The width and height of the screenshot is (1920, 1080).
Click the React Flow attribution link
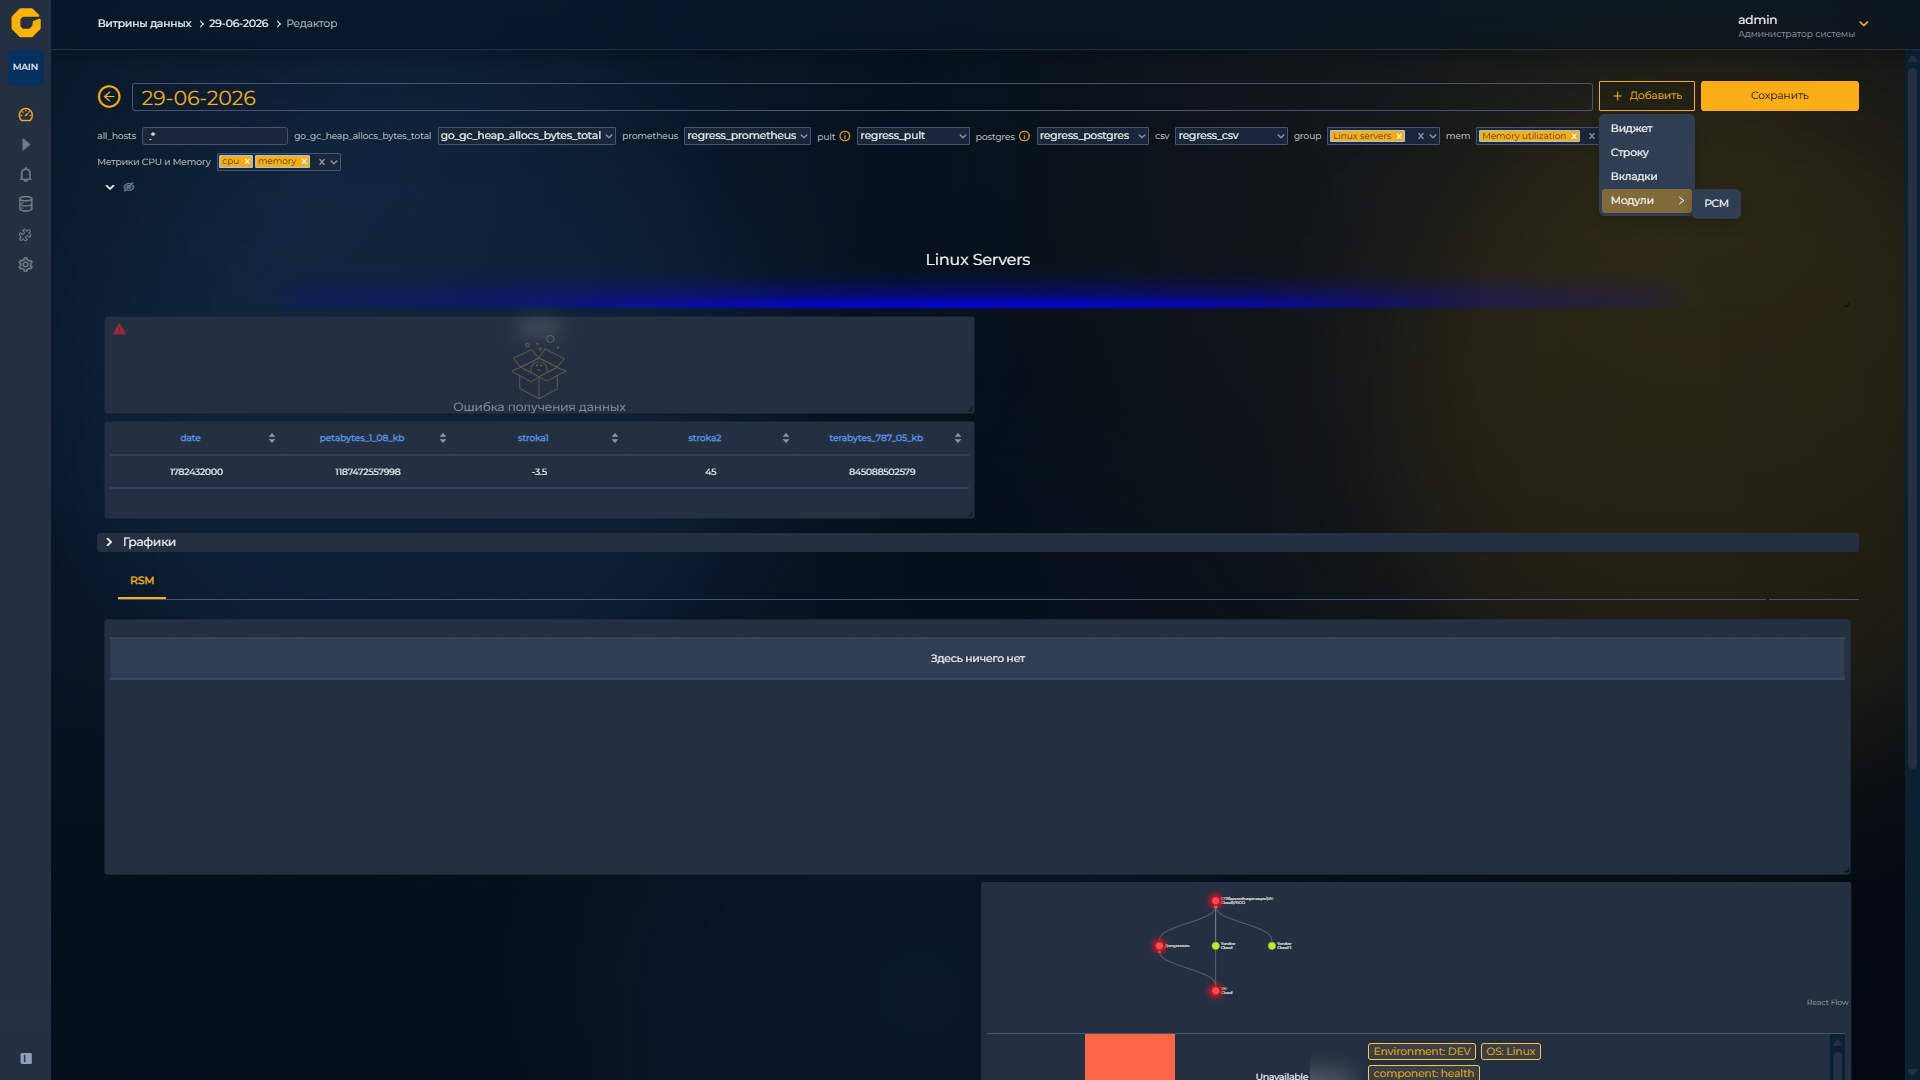pyautogui.click(x=1827, y=1003)
